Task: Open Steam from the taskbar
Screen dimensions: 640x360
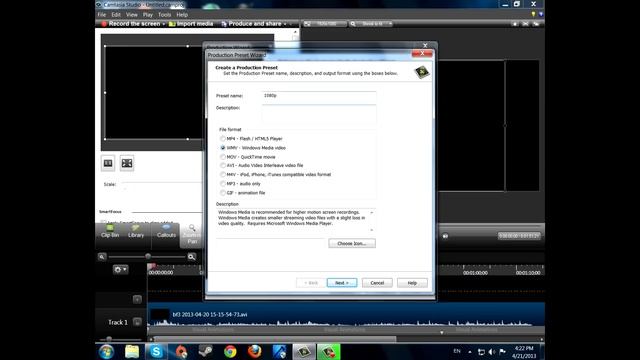Action: (205, 351)
